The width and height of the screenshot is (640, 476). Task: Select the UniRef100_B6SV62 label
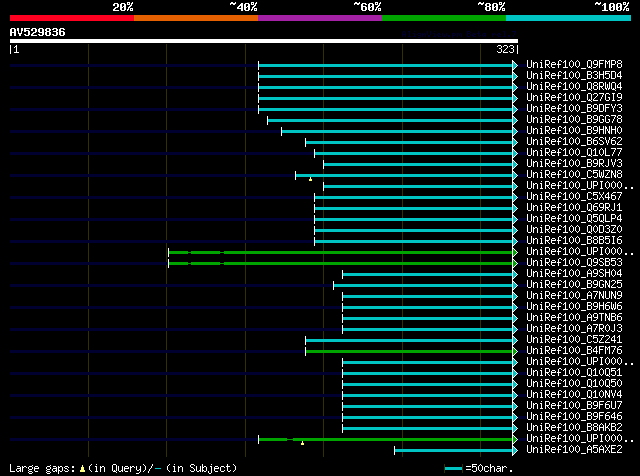pos(574,142)
